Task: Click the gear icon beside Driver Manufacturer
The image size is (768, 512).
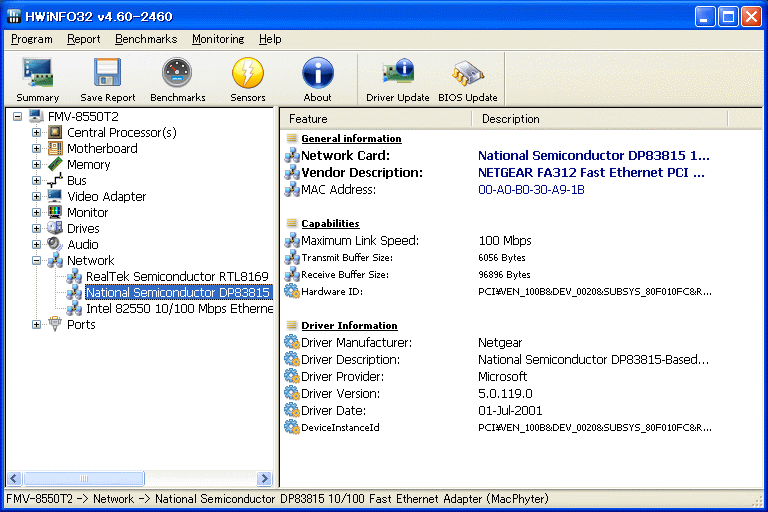Action: point(292,342)
